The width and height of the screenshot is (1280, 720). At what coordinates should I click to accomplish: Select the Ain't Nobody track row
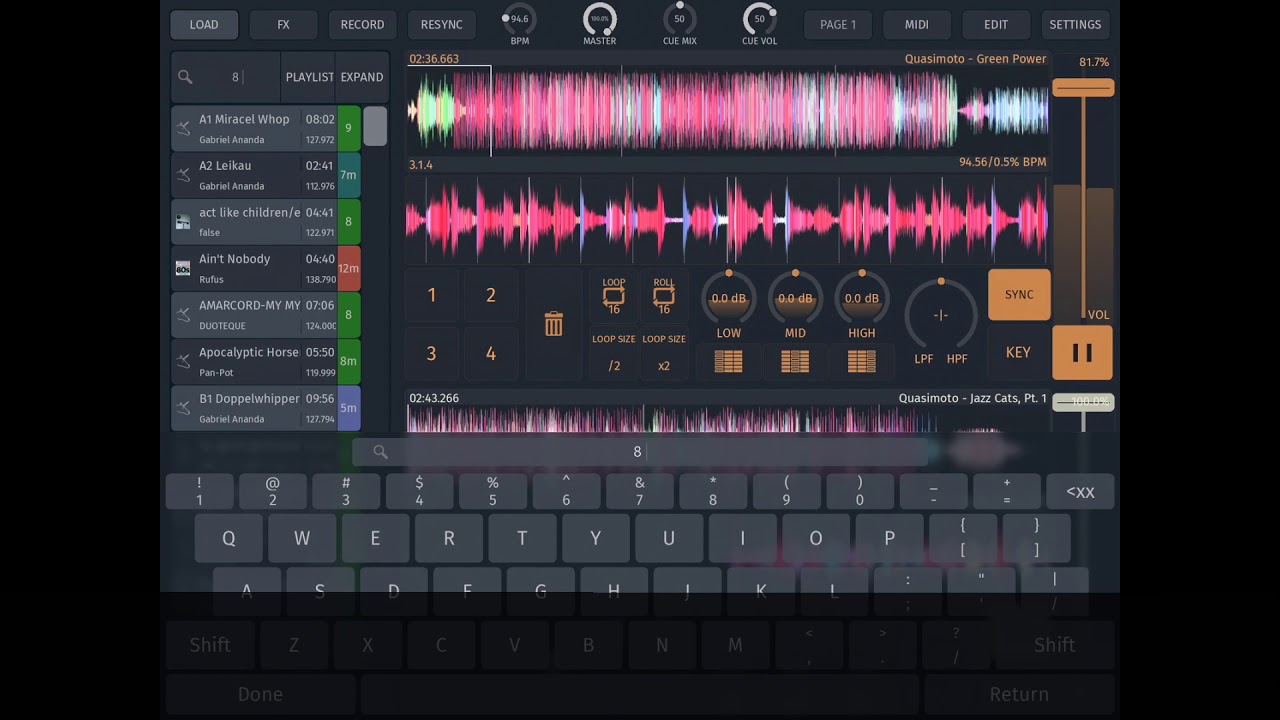[265, 268]
